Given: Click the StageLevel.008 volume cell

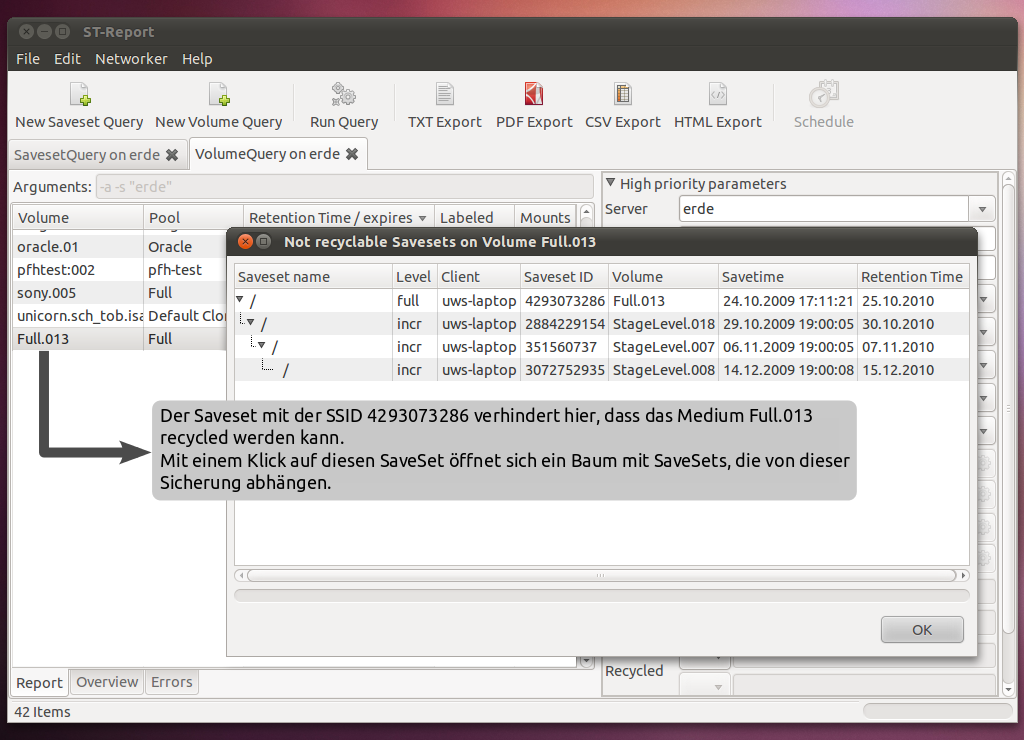Looking at the screenshot, I should click(x=664, y=370).
